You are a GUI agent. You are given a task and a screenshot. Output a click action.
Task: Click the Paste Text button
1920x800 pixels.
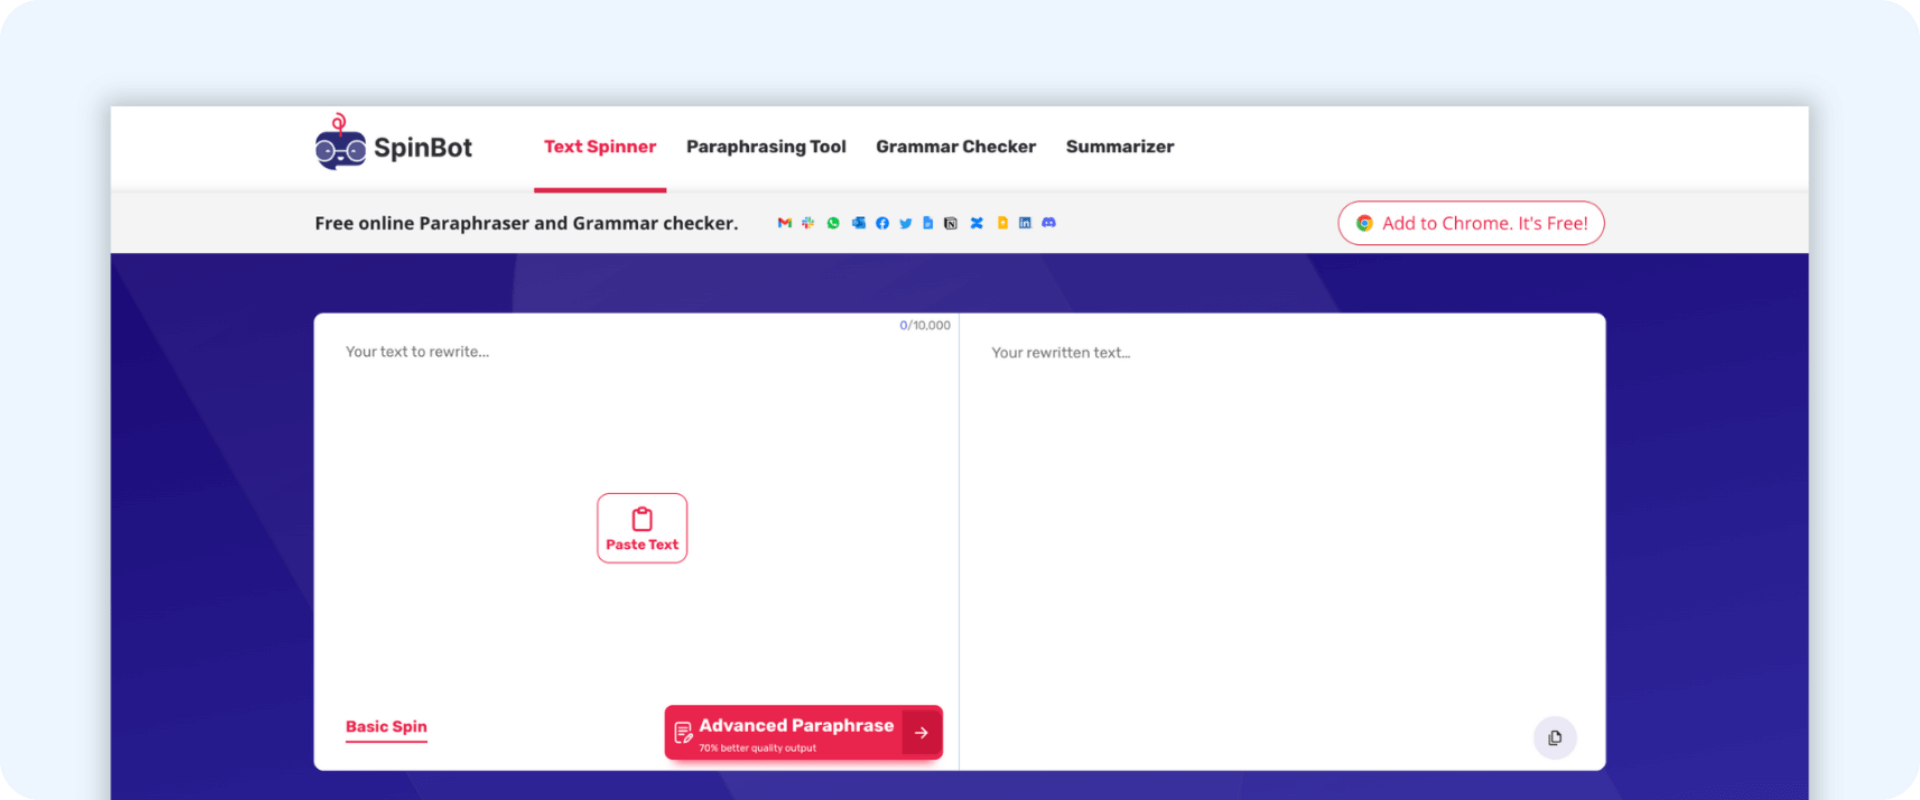(642, 528)
